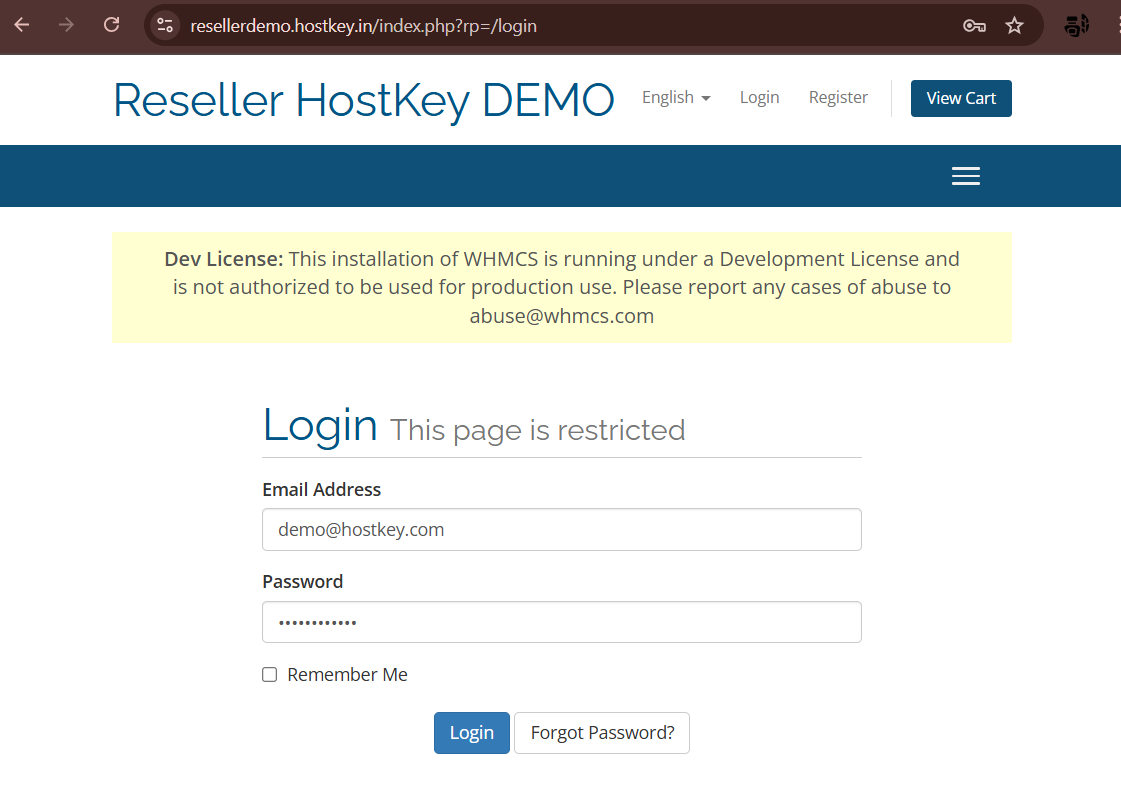Go to the Register page
Image resolution: width=1121 pixels, height=797 pixels.
[x=838, y=98]
